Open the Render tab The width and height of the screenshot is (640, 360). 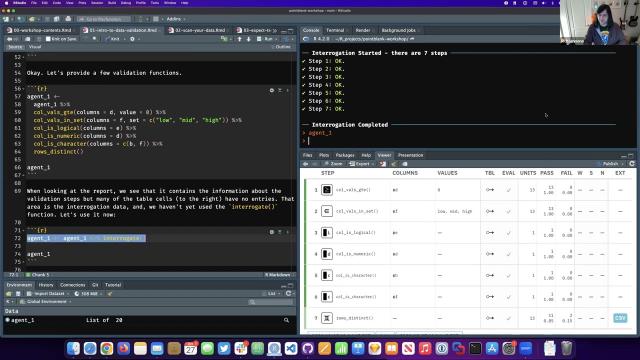point(362,30)
